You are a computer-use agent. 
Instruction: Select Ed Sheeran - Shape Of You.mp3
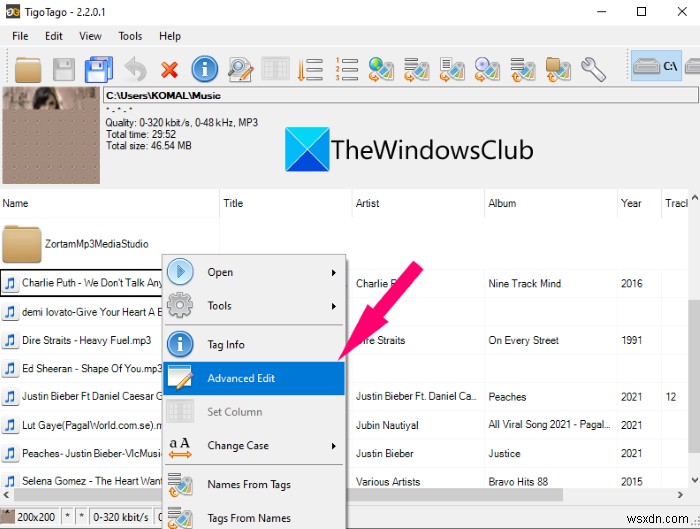pyautogui.click(x=83, y=369)
